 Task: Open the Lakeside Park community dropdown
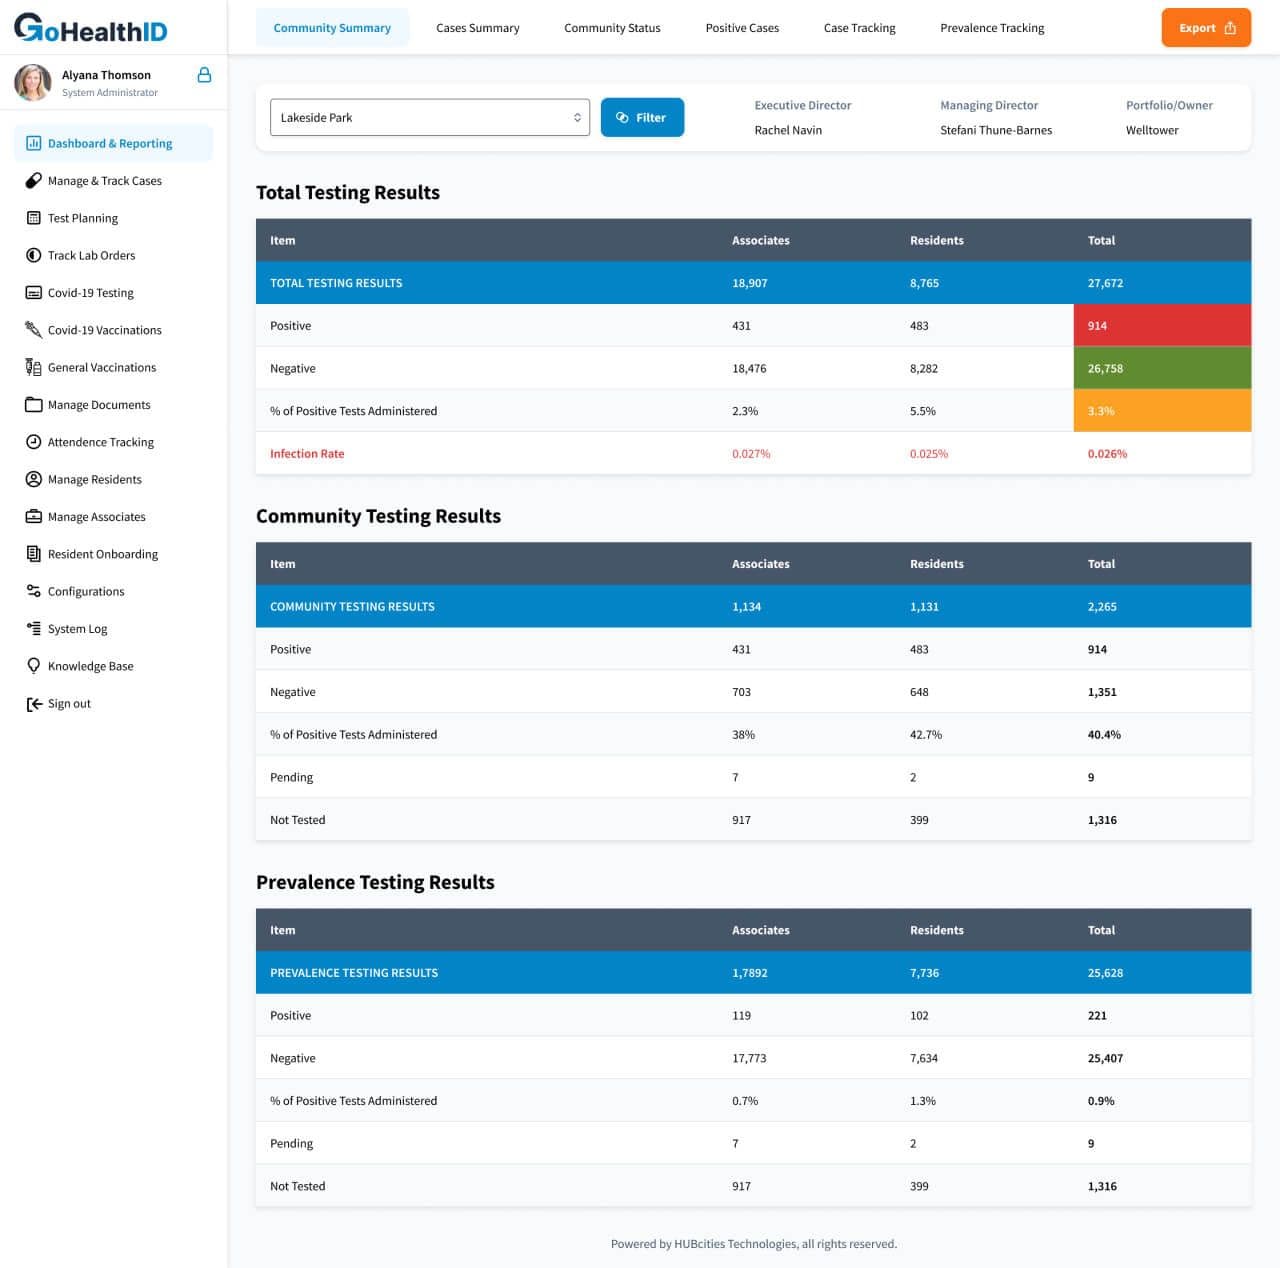(x=429, y=117)
